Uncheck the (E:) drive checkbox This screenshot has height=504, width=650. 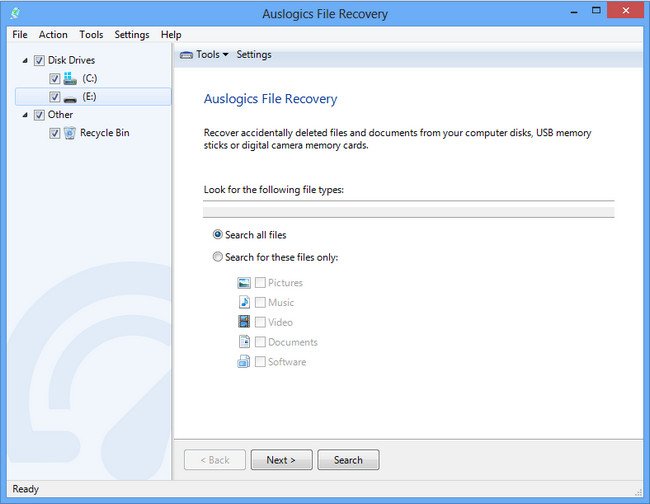point(54,97)
